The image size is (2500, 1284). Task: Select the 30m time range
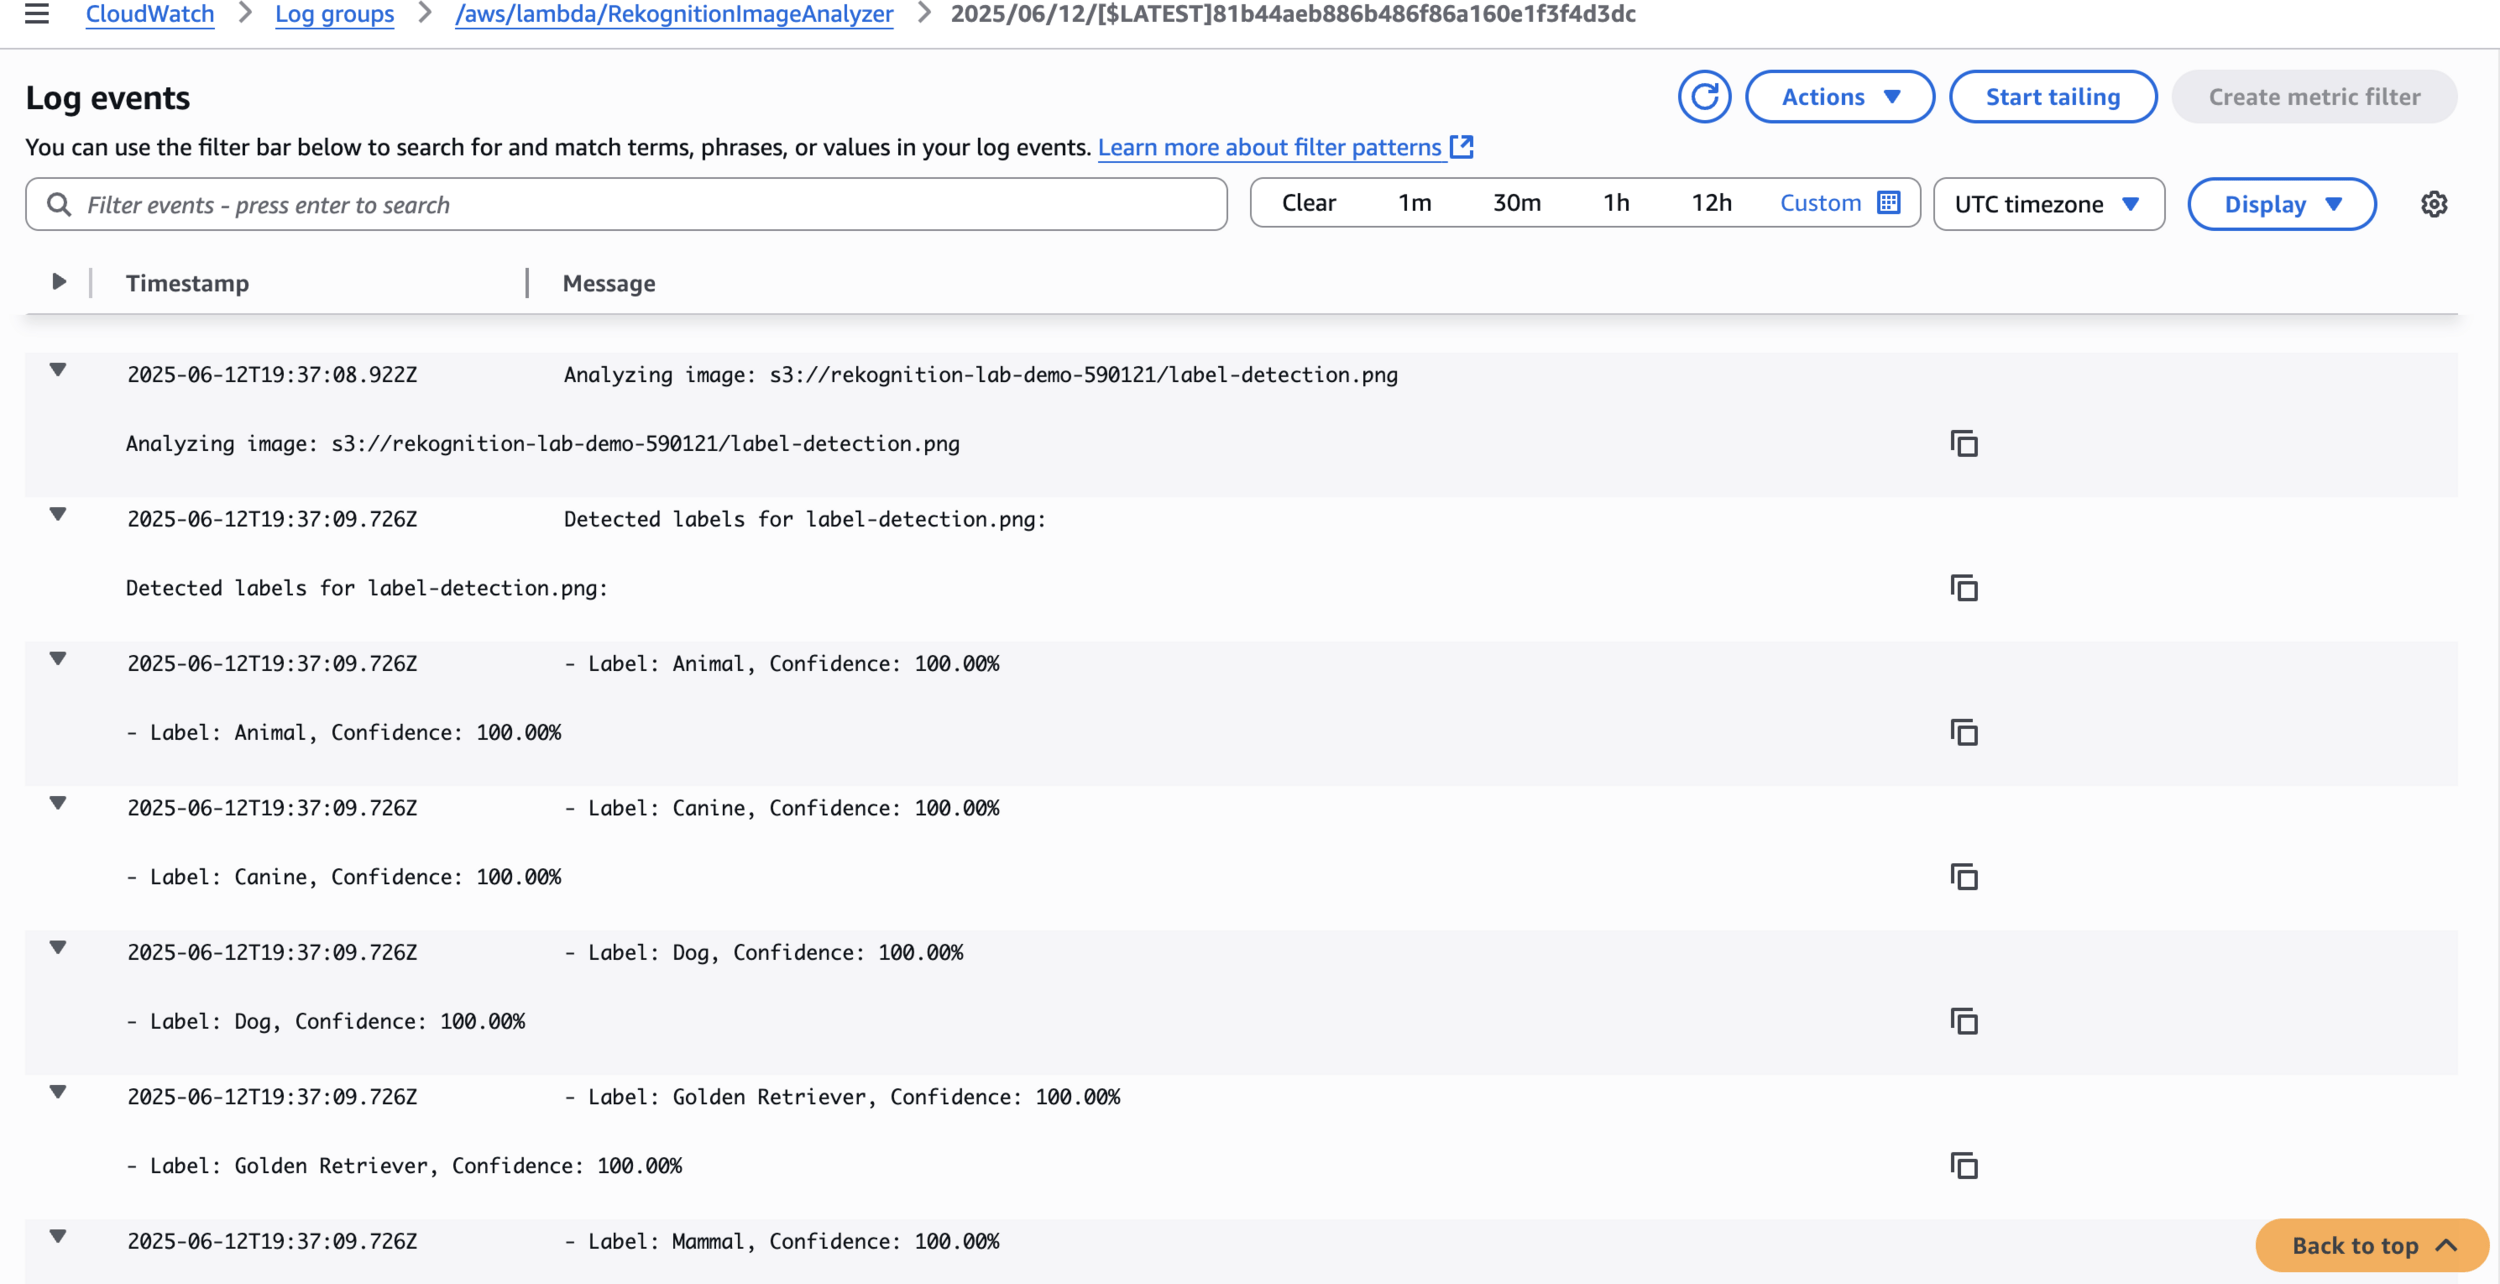click(1516, 203)
